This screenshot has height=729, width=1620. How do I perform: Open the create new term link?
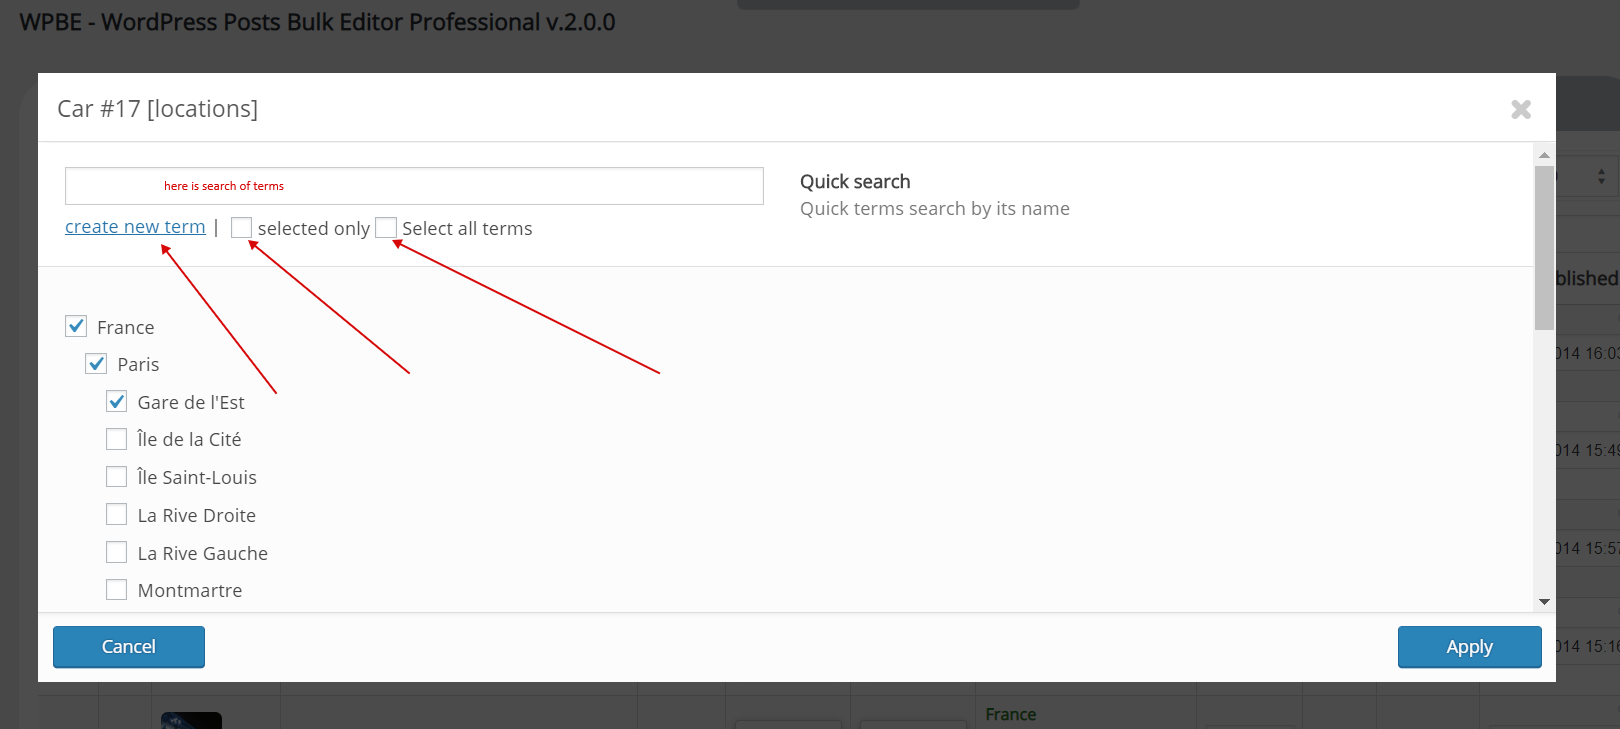tap(135, 227)
